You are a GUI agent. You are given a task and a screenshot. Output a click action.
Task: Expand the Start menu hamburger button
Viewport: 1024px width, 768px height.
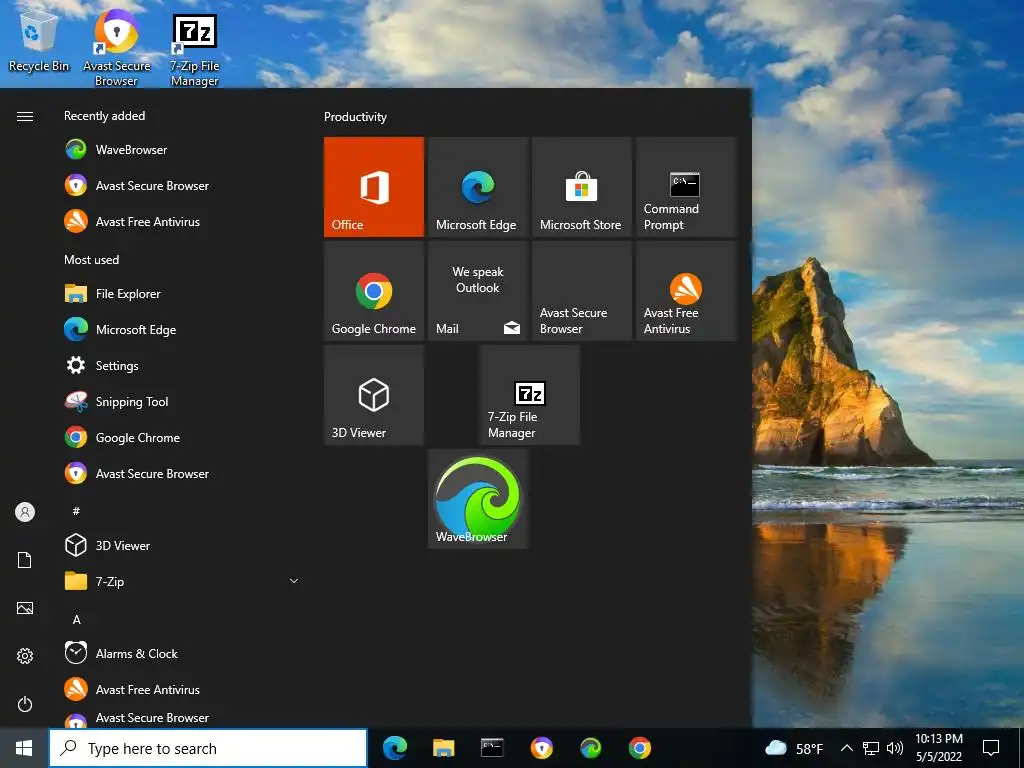(x=25, y=116)
